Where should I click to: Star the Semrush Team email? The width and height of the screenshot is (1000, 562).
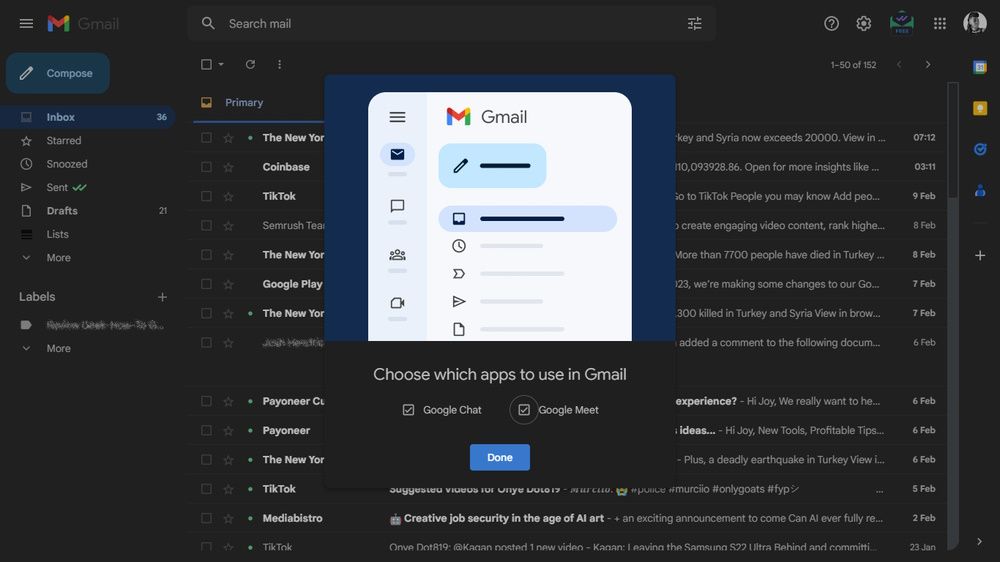(x=228, y=226)
